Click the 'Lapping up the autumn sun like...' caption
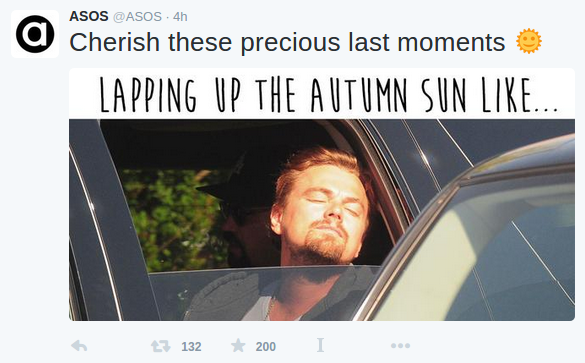Screen dimensions: 585x363 [x=328, y=95]
